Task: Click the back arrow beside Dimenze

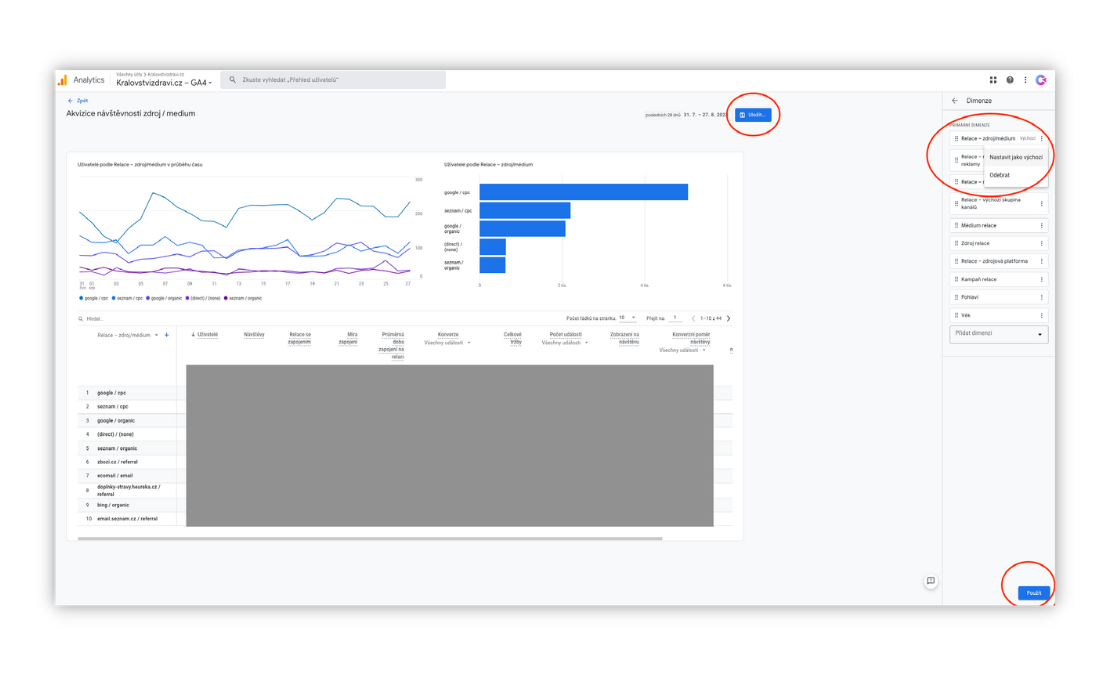Action: pos(954,100)
